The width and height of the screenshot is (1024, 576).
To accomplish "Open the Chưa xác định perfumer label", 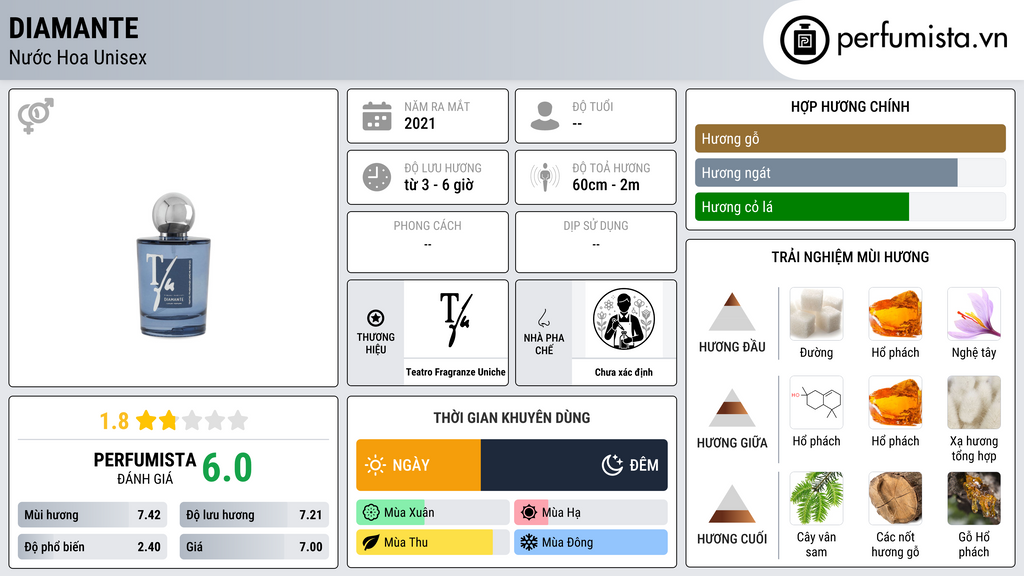I will pyautogui.click(x=624, y=372).
